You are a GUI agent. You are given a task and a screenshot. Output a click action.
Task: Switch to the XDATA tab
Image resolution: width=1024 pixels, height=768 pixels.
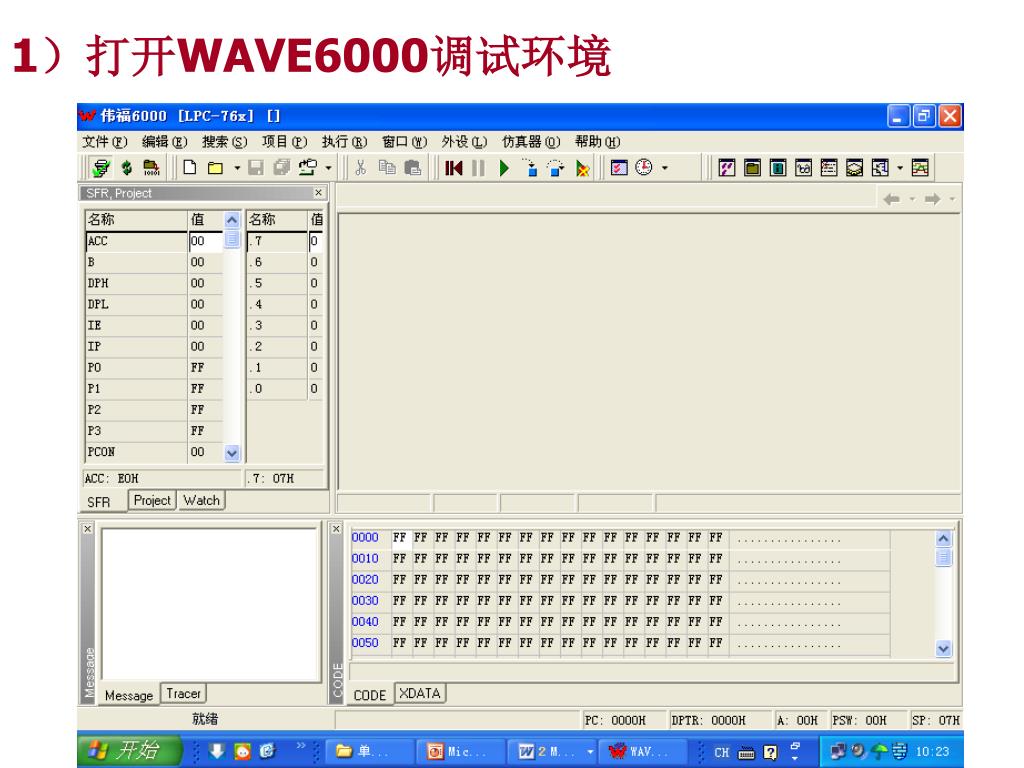pos(420,694)
